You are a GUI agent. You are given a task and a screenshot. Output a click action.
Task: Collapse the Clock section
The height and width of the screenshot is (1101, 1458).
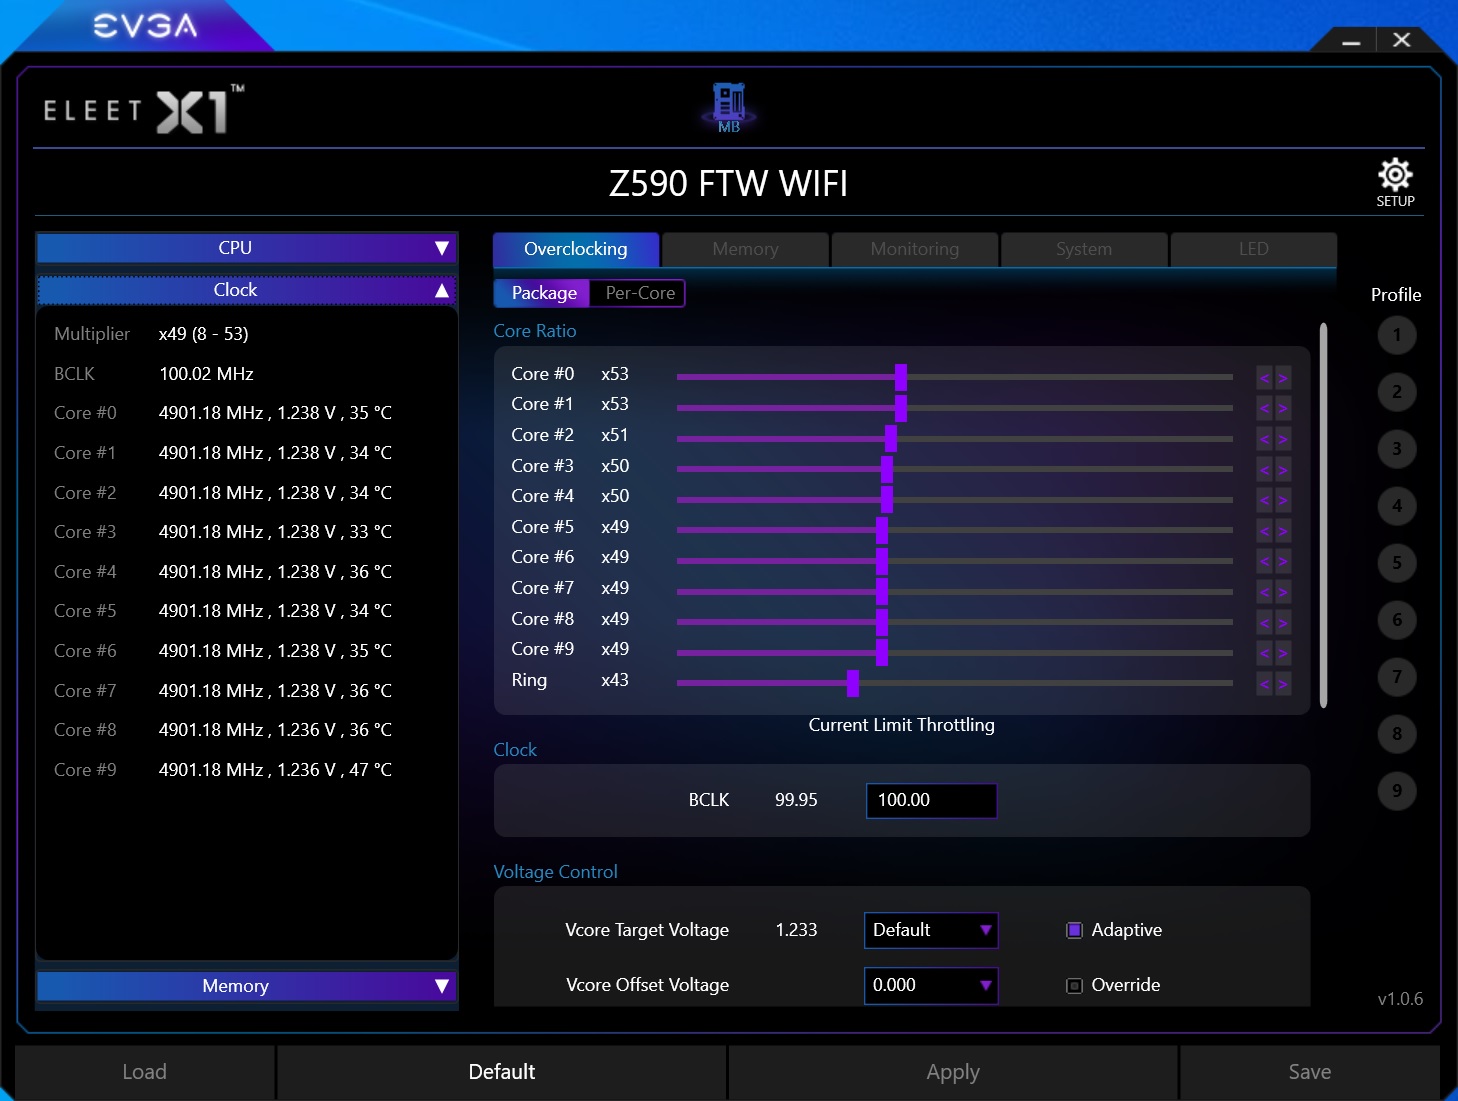pos(247,290)
